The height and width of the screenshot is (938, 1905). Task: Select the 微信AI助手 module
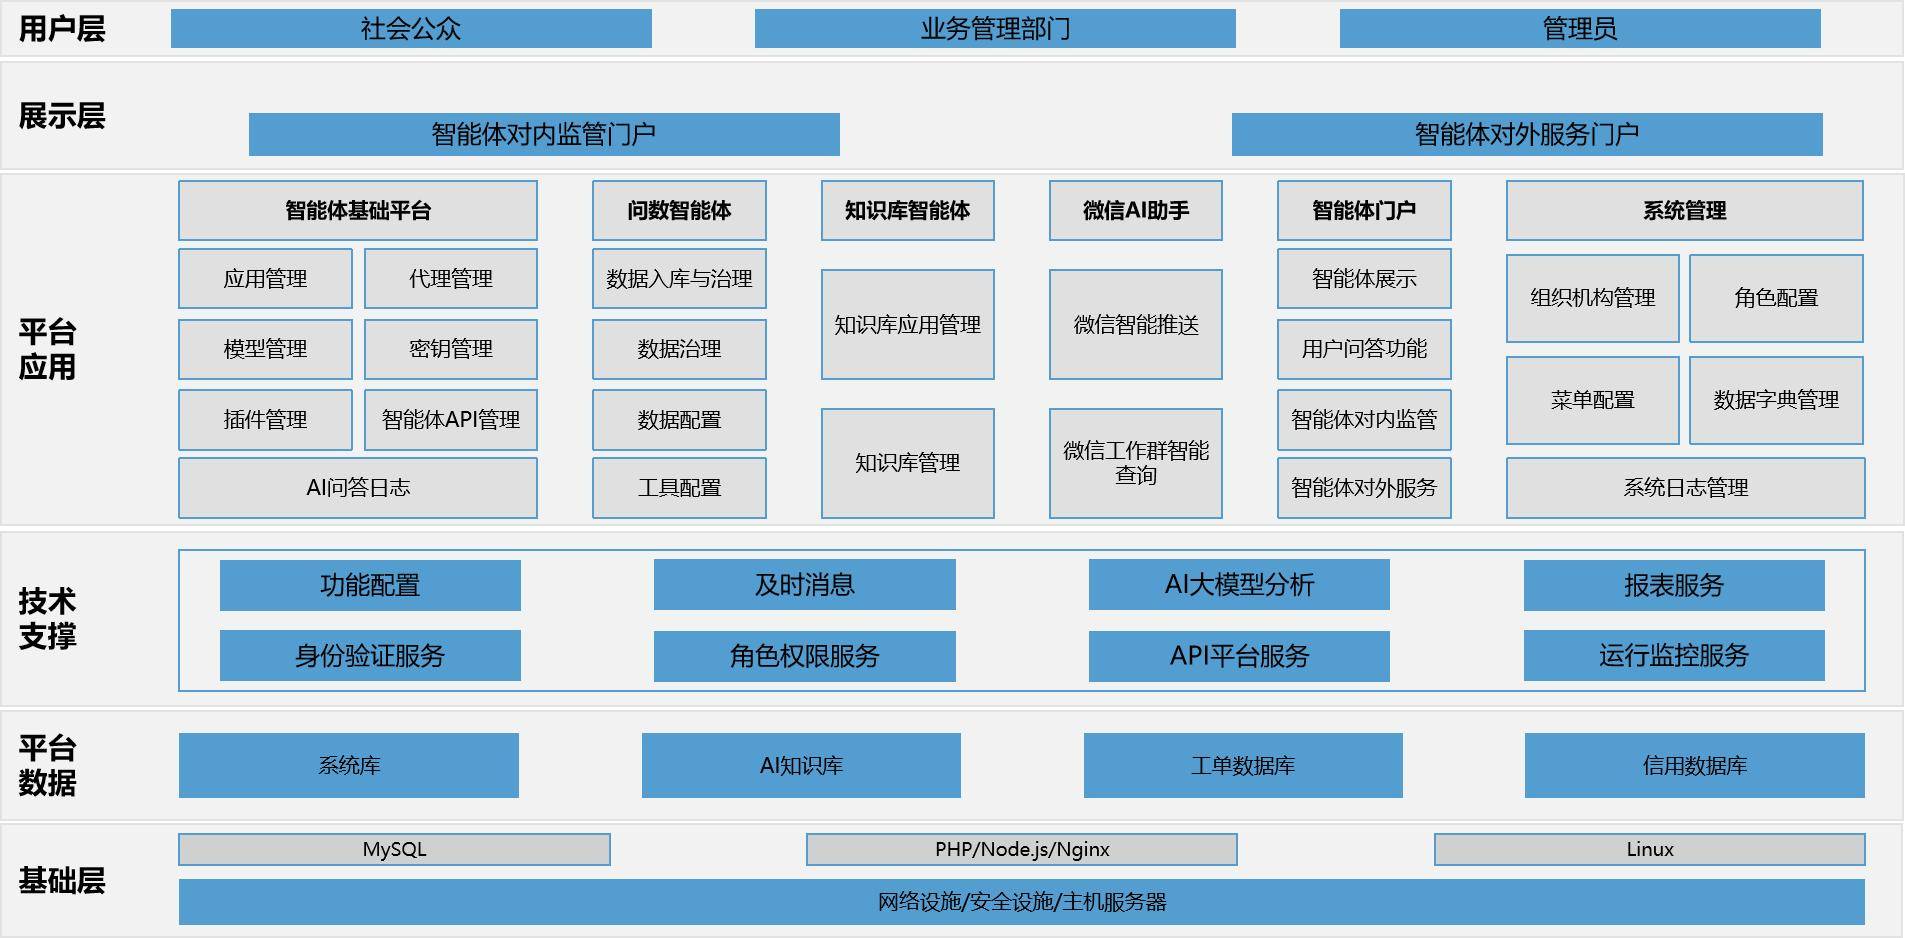click(x=1135, y=210)
